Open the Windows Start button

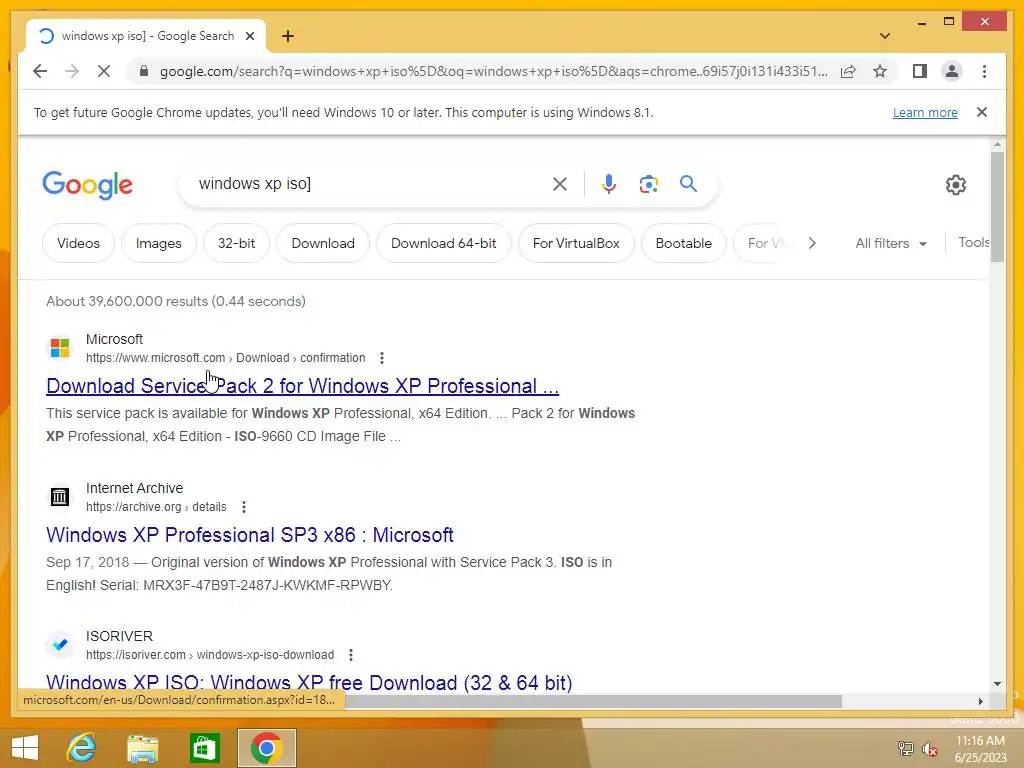point(25,748)
